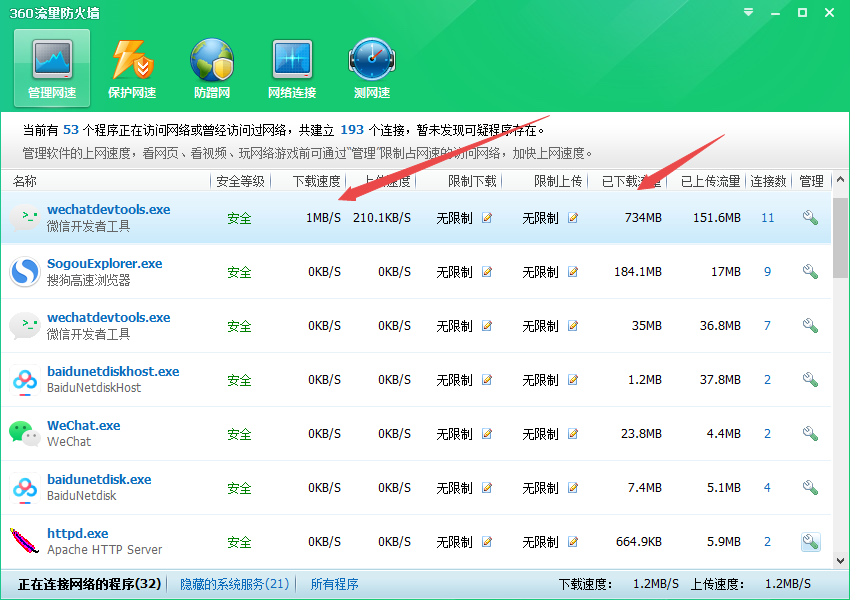Select the 184.1MB downloaded traffic cell
Screen dimensions: 850x600
(638, 272)
